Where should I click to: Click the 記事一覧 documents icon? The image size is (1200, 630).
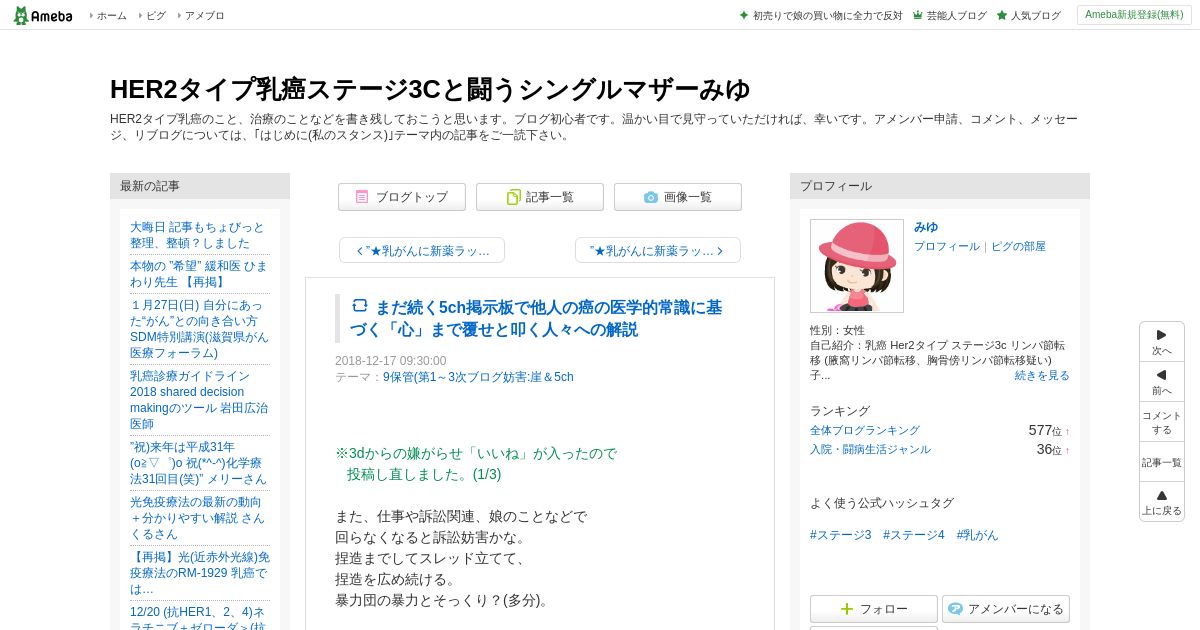tap(513, 197)
